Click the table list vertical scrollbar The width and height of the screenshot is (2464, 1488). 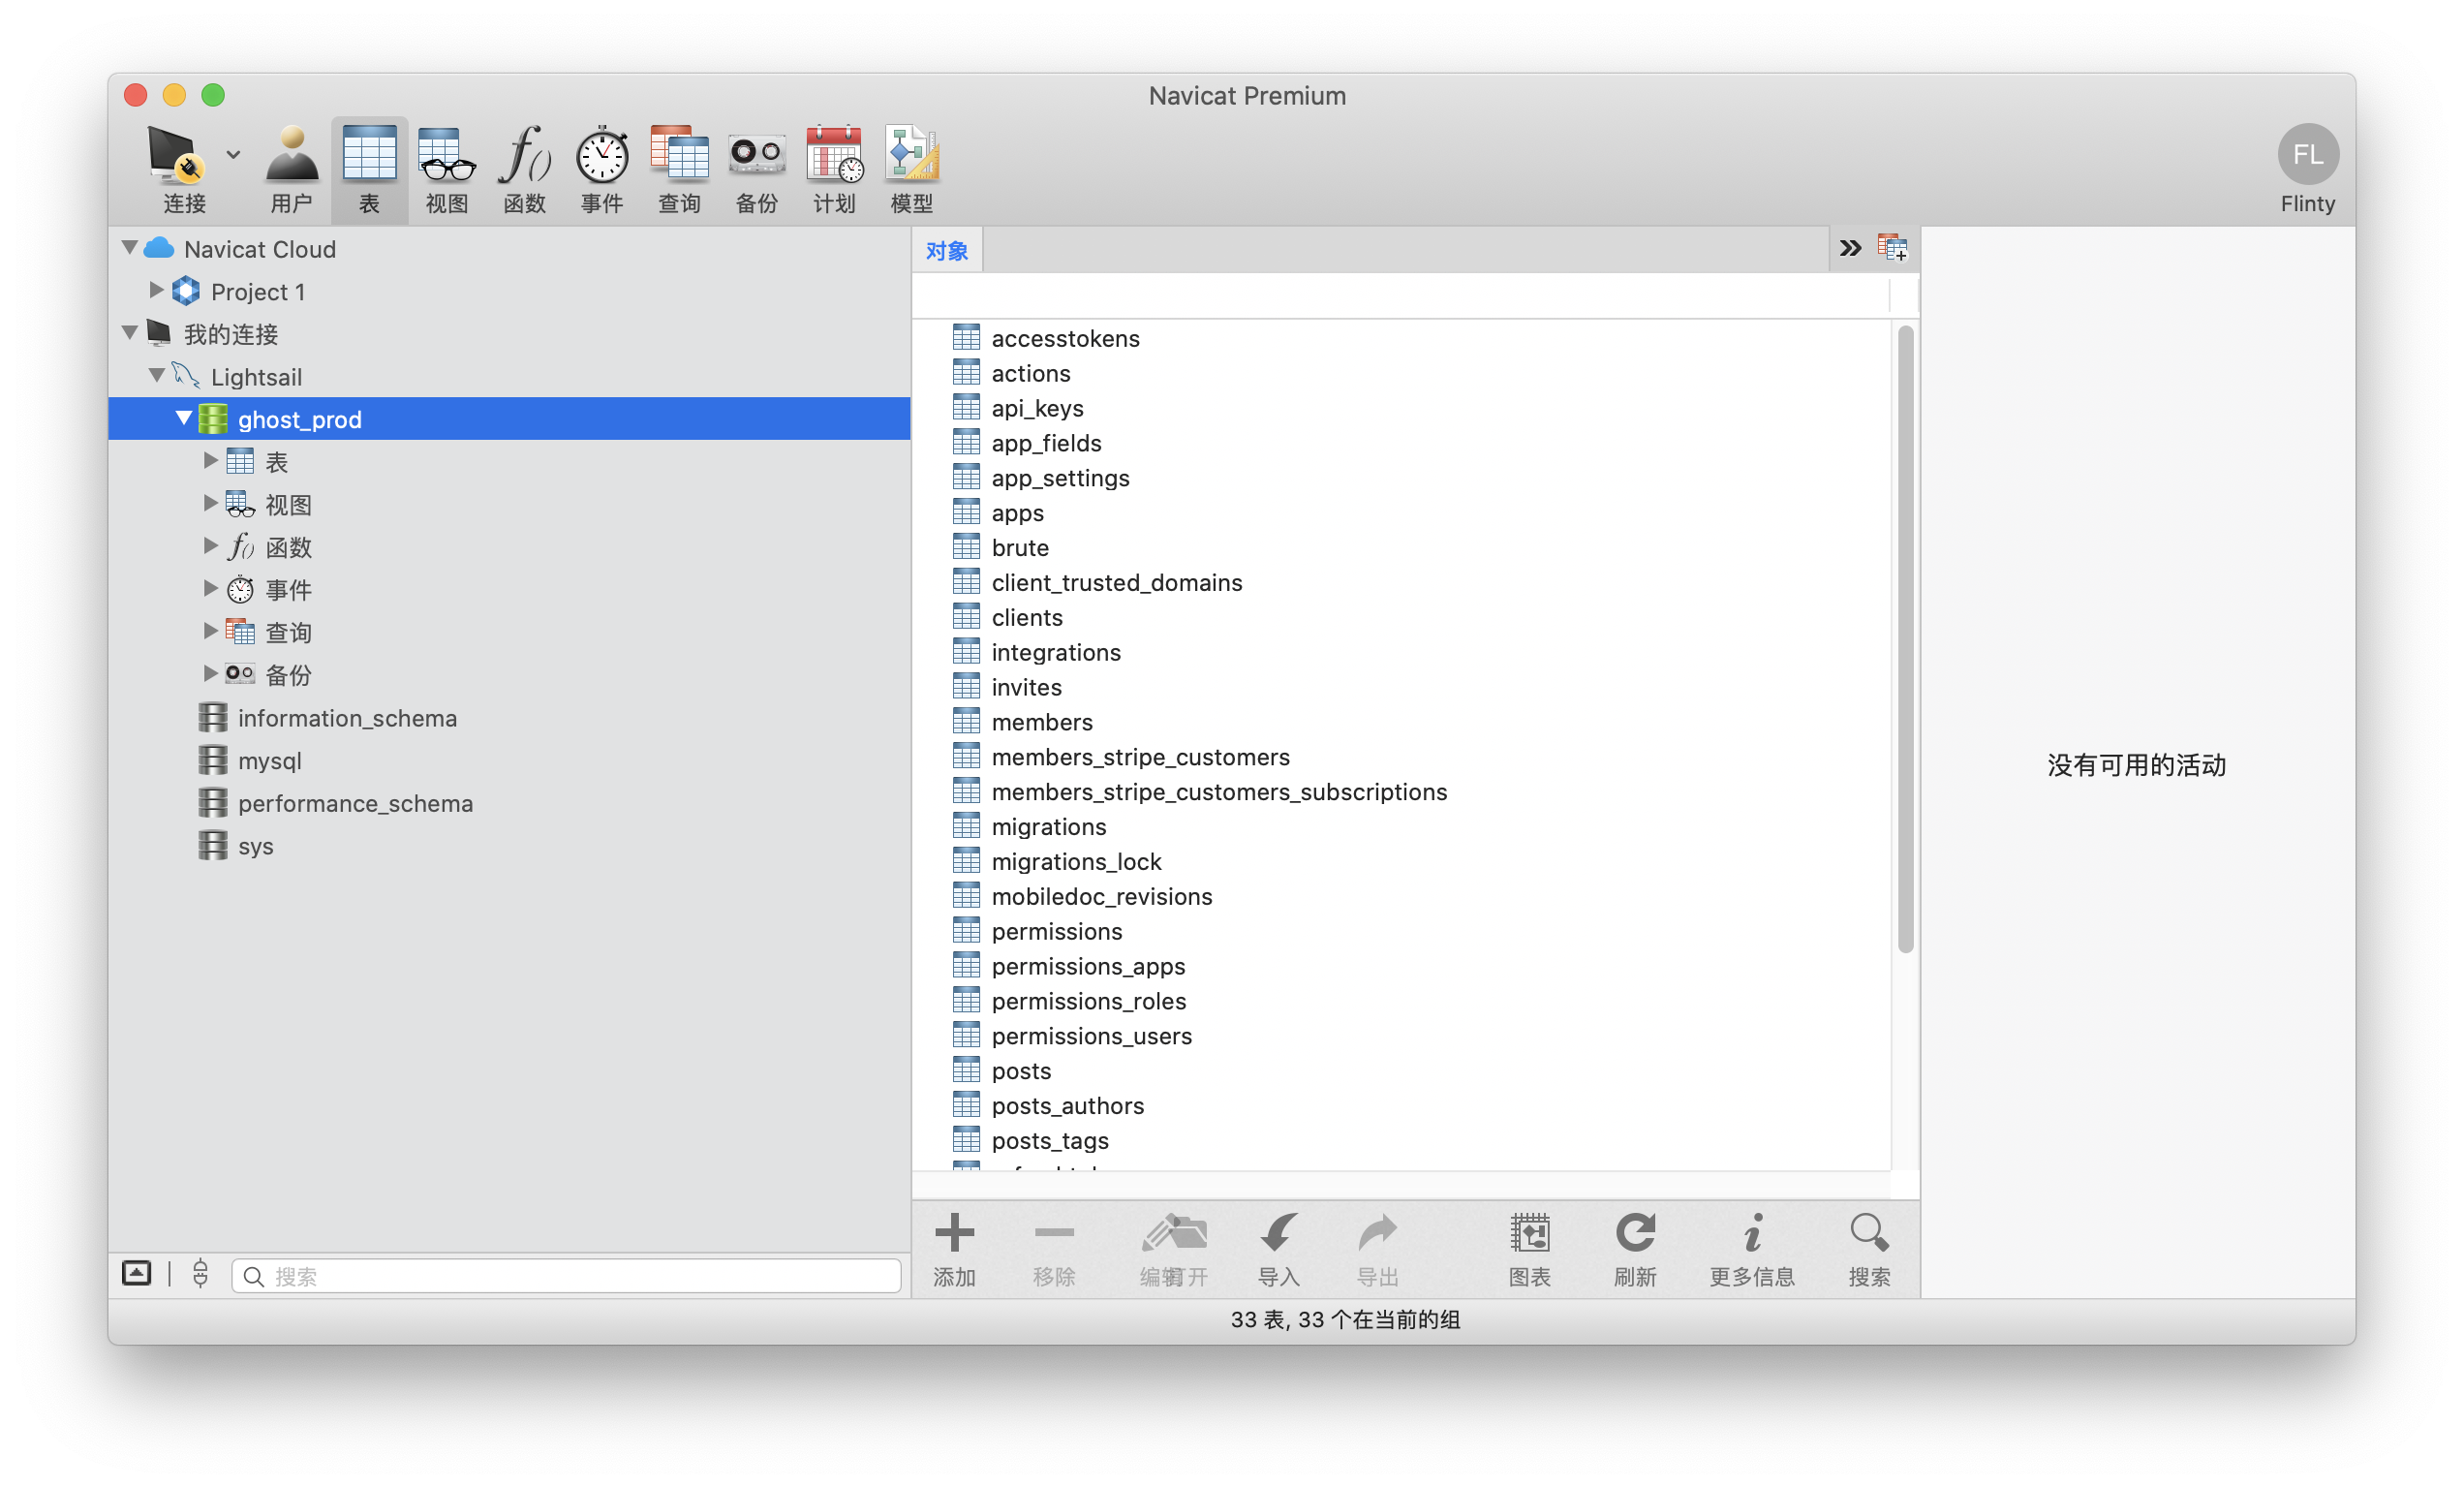click(1905, 640)
